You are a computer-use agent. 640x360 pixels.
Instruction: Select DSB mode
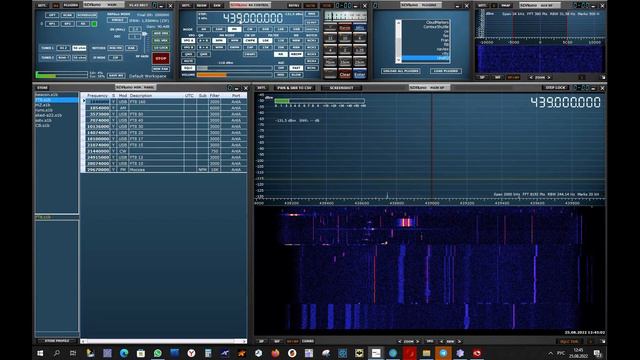click(x=265, y=29)
